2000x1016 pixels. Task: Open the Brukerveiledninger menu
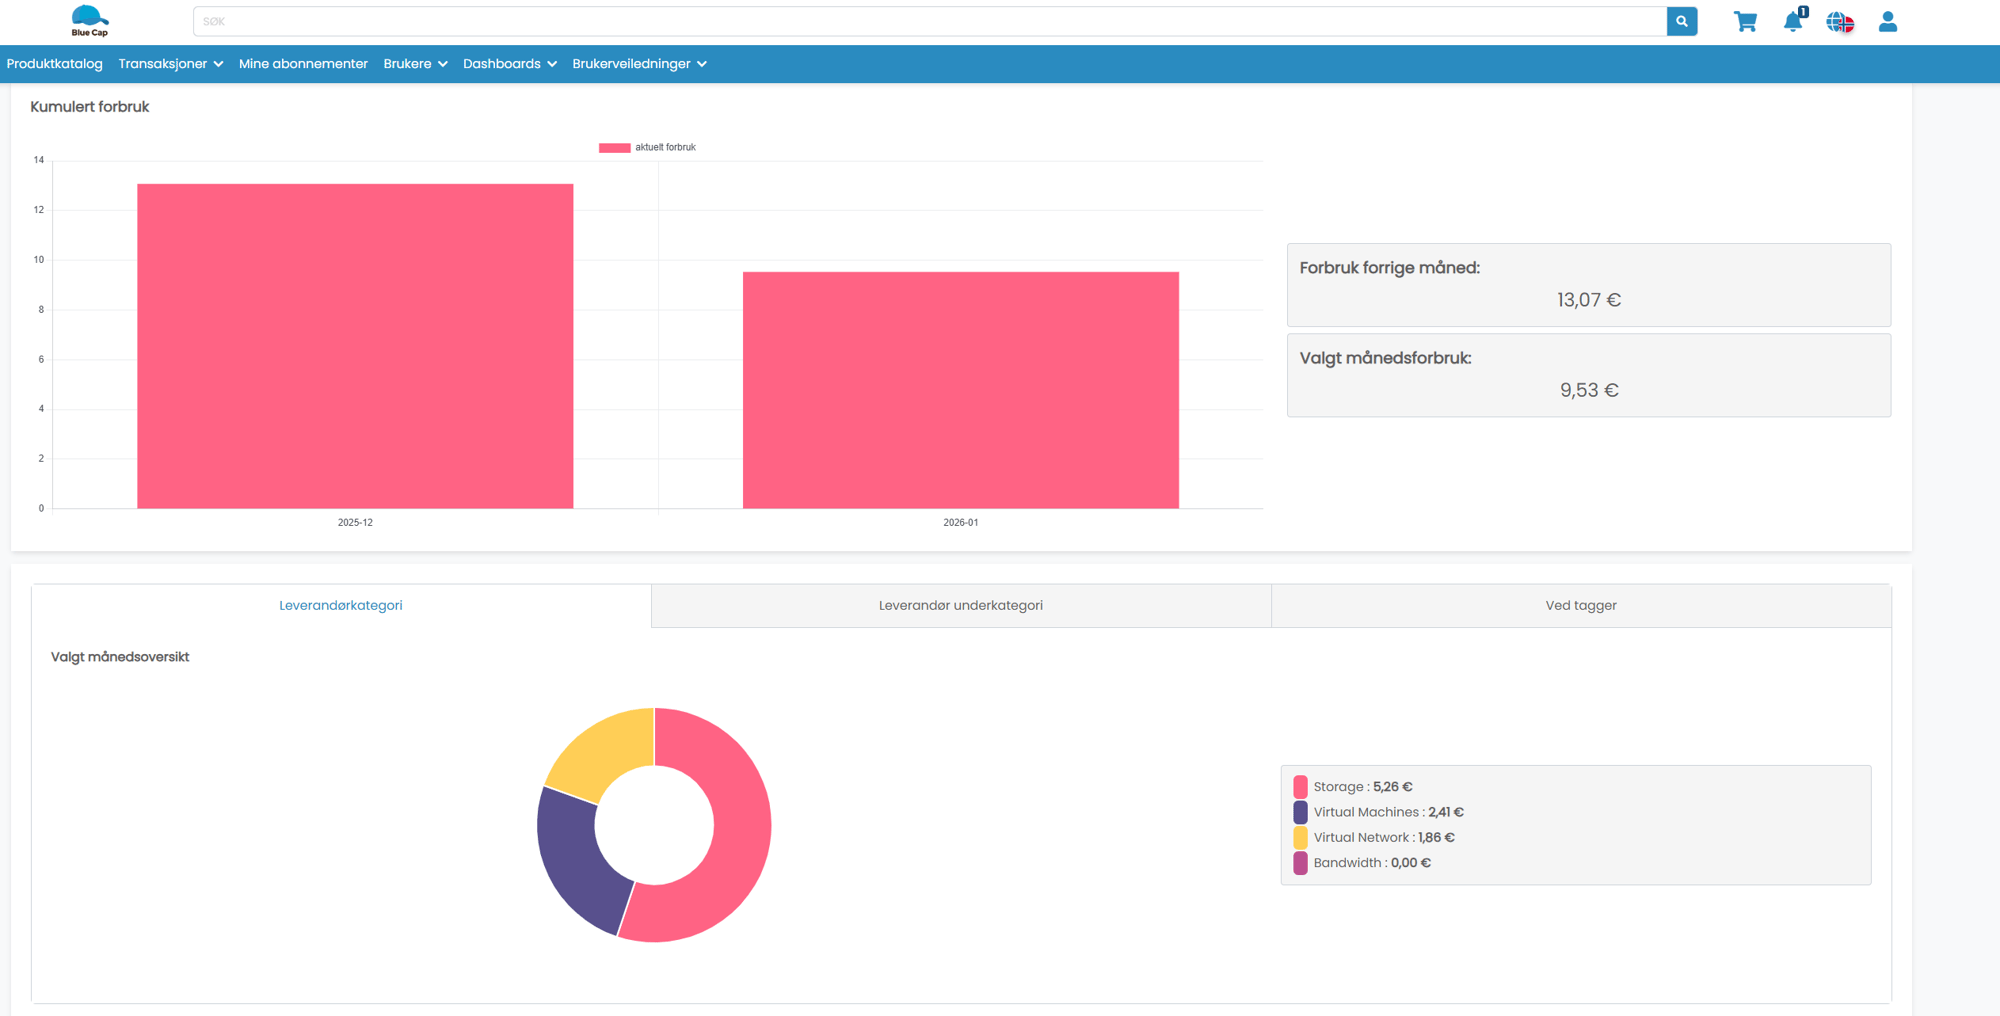coord(639,64)
